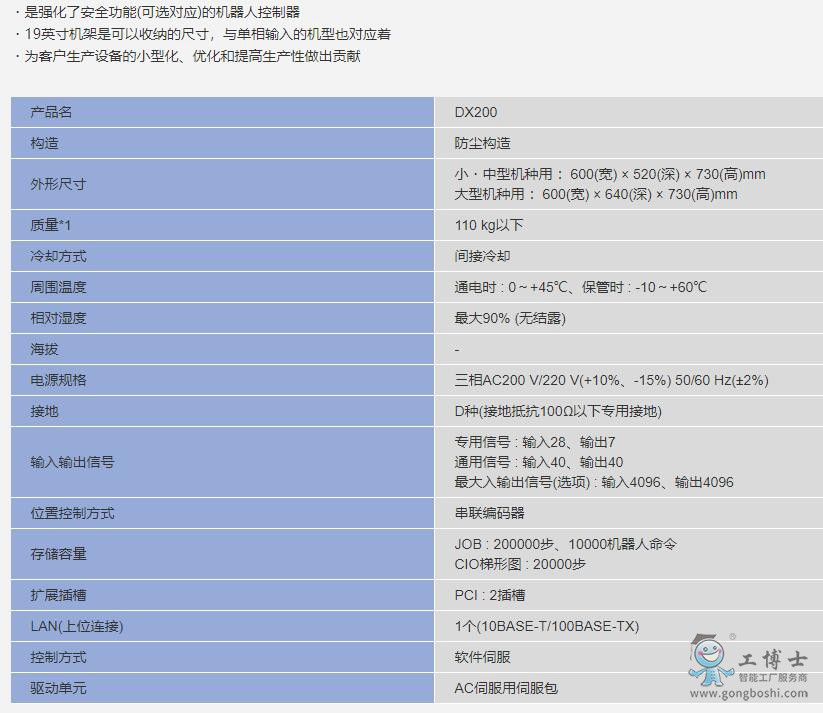823x713 pixels.
Task: Select the 串联编码器 value cell
Action: (489, 513)
